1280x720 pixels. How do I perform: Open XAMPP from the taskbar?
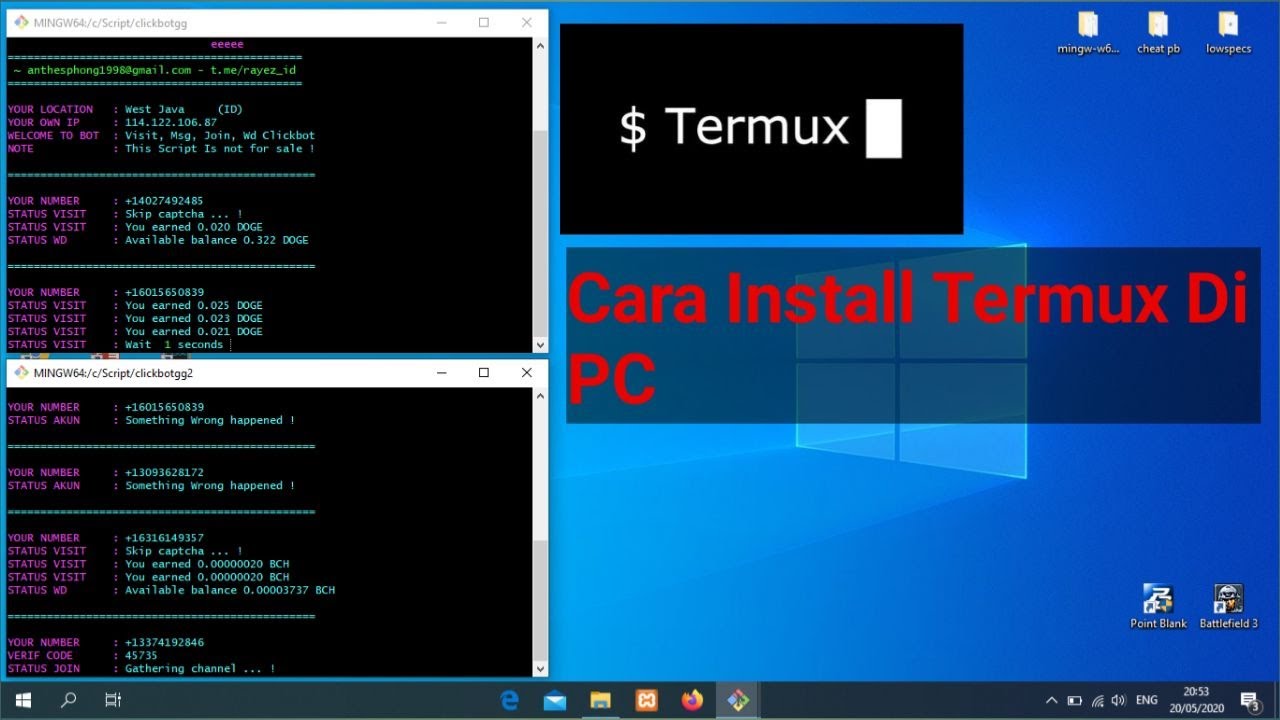[646, 701]
